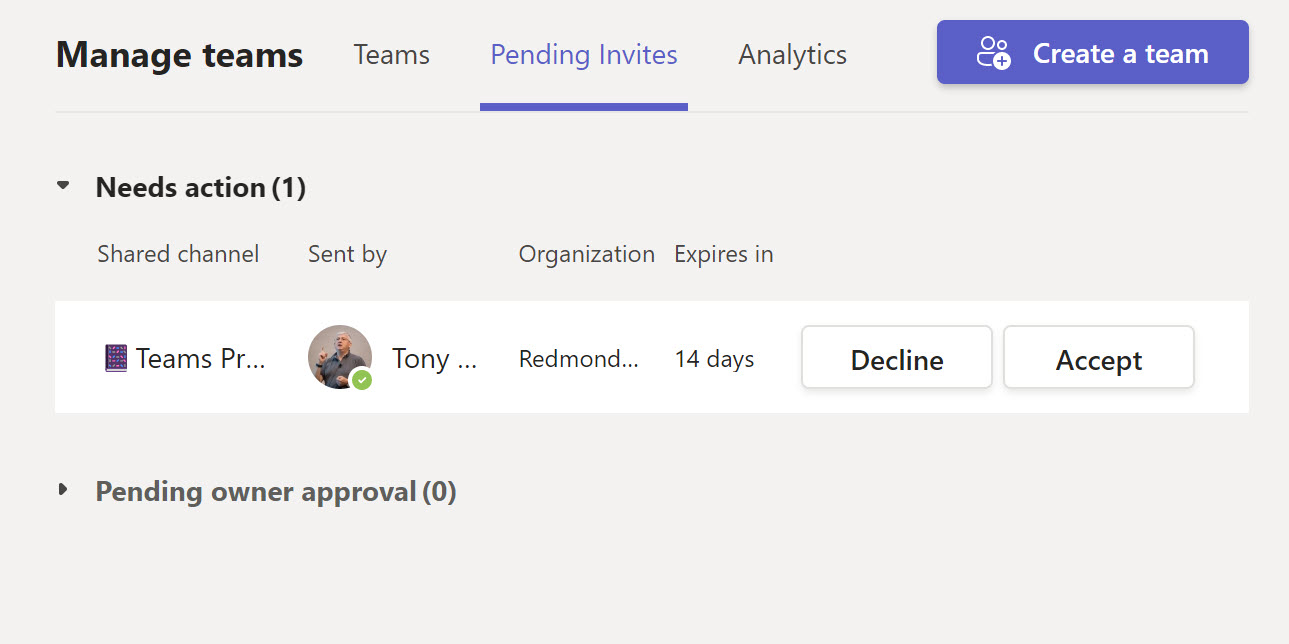Click the truncated sender name Tony

click(434, 357)
